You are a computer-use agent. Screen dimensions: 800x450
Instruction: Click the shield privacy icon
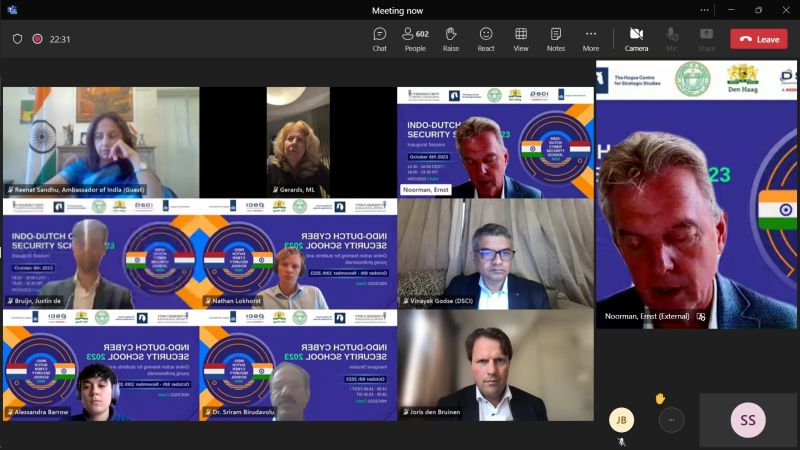tap(17, 39)
